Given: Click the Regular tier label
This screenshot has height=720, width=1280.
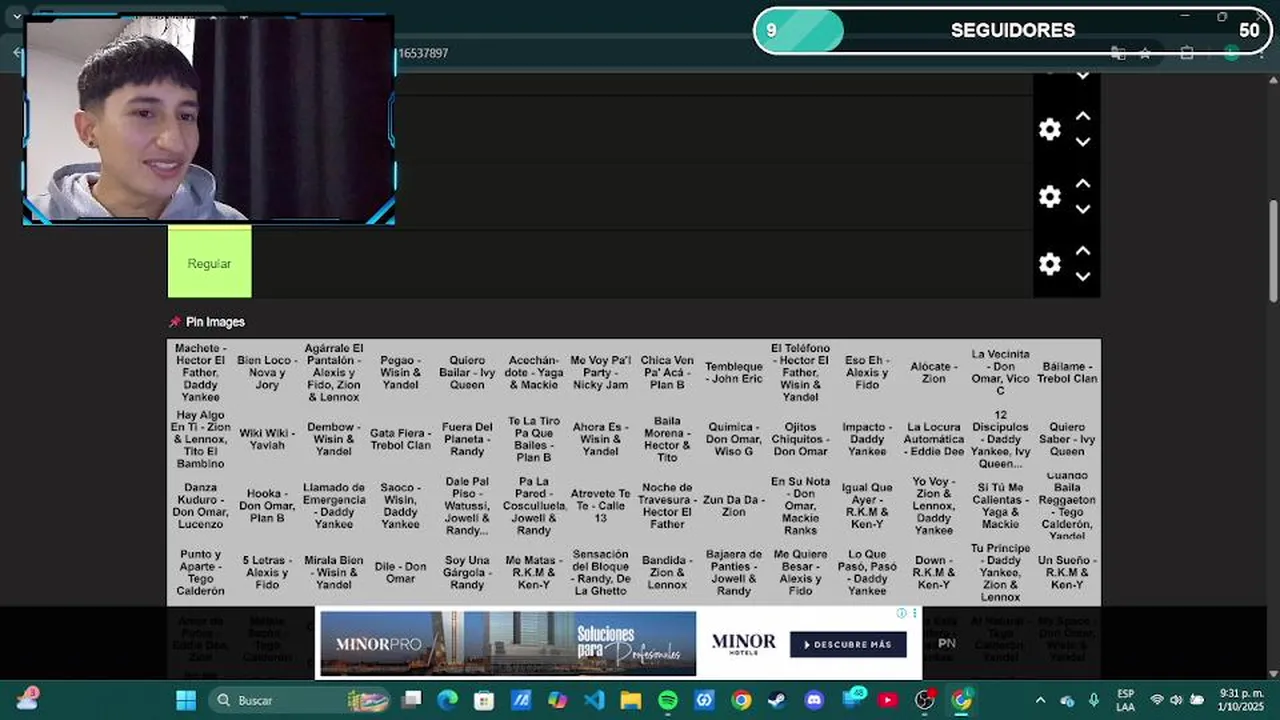Looking at the screenshot, I should (x=209, y=263).
